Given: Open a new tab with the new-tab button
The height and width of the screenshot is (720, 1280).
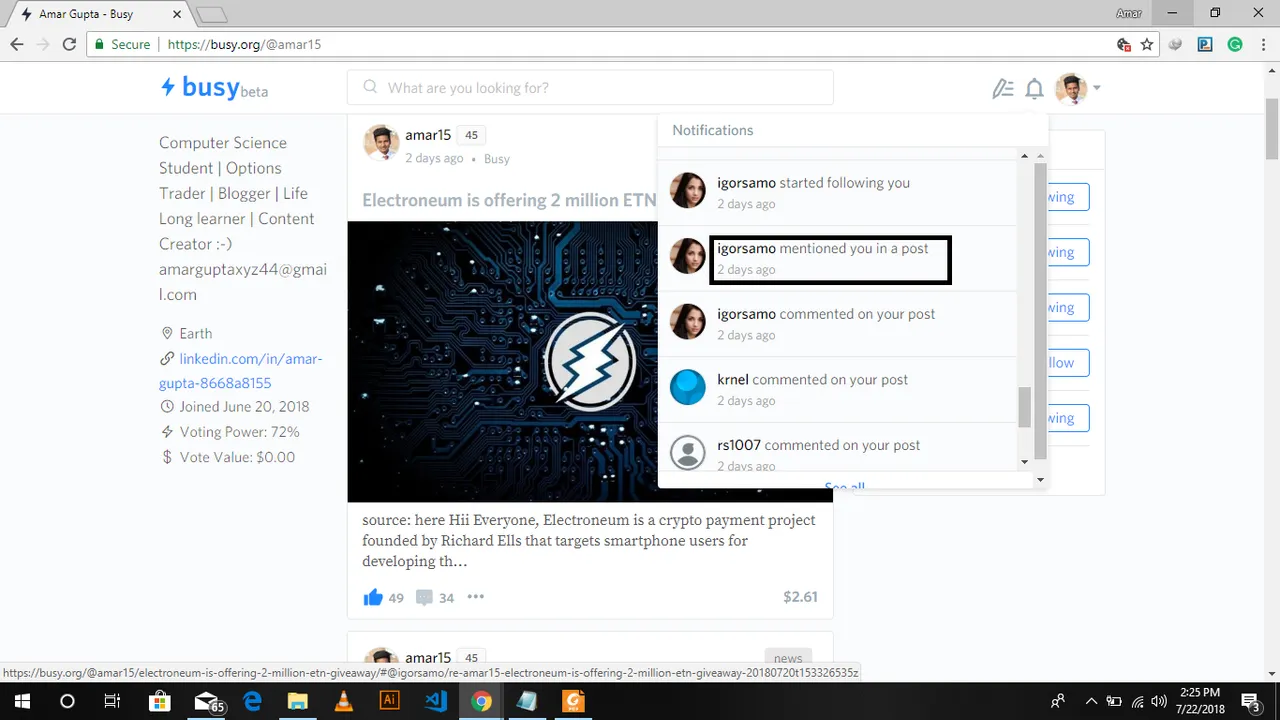Looking at the screenshot, I should pyautogui.click(x=212, y=14).
